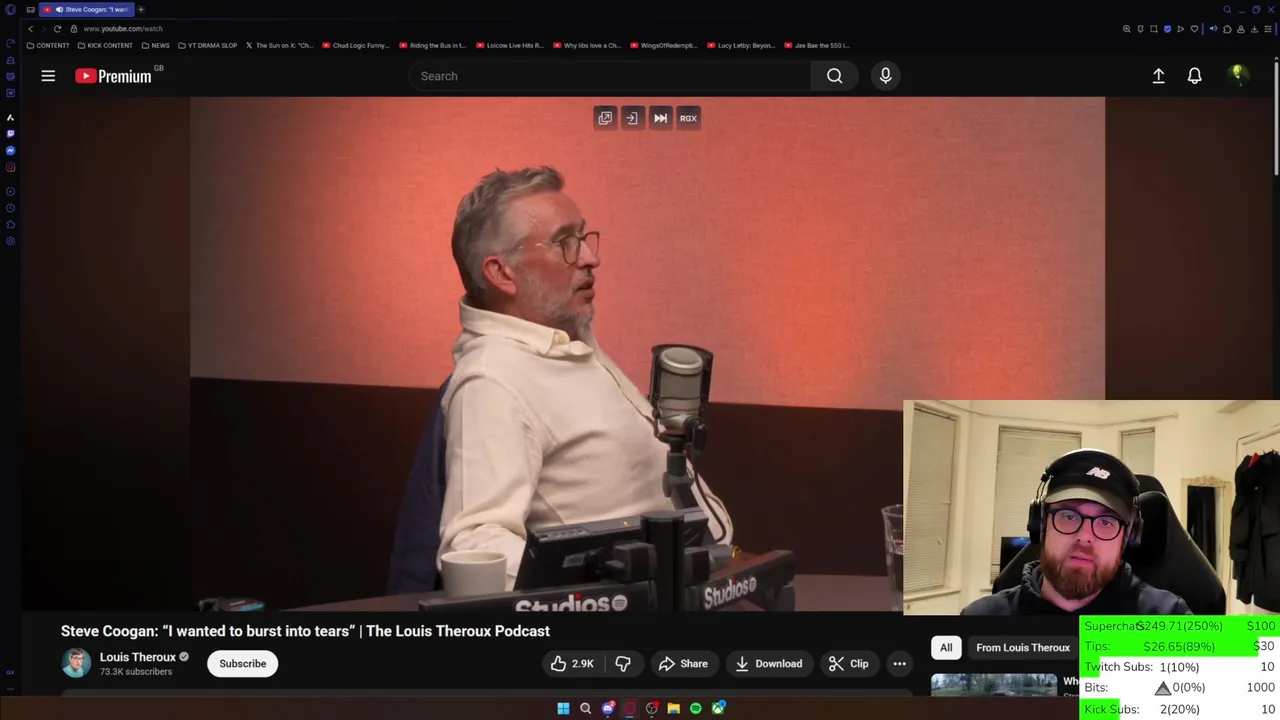The width and height of the screenshot is (1280, 720).
Task: Click the browser toolbar speaker icon
Action: (1214, 29)
